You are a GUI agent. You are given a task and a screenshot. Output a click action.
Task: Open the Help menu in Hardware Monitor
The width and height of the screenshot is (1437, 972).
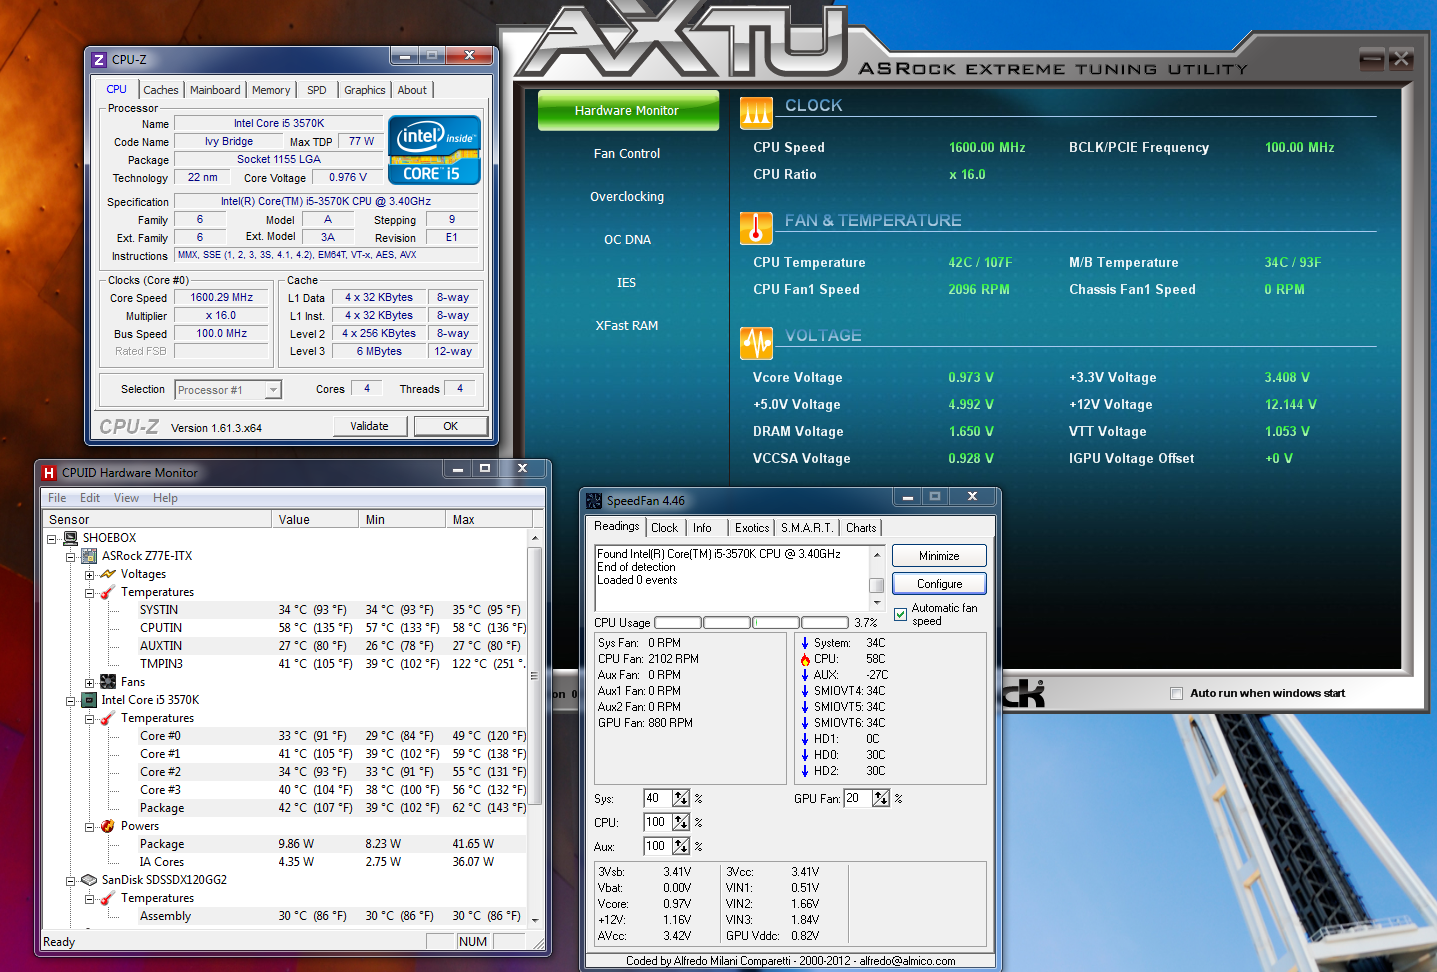(165, 498)
